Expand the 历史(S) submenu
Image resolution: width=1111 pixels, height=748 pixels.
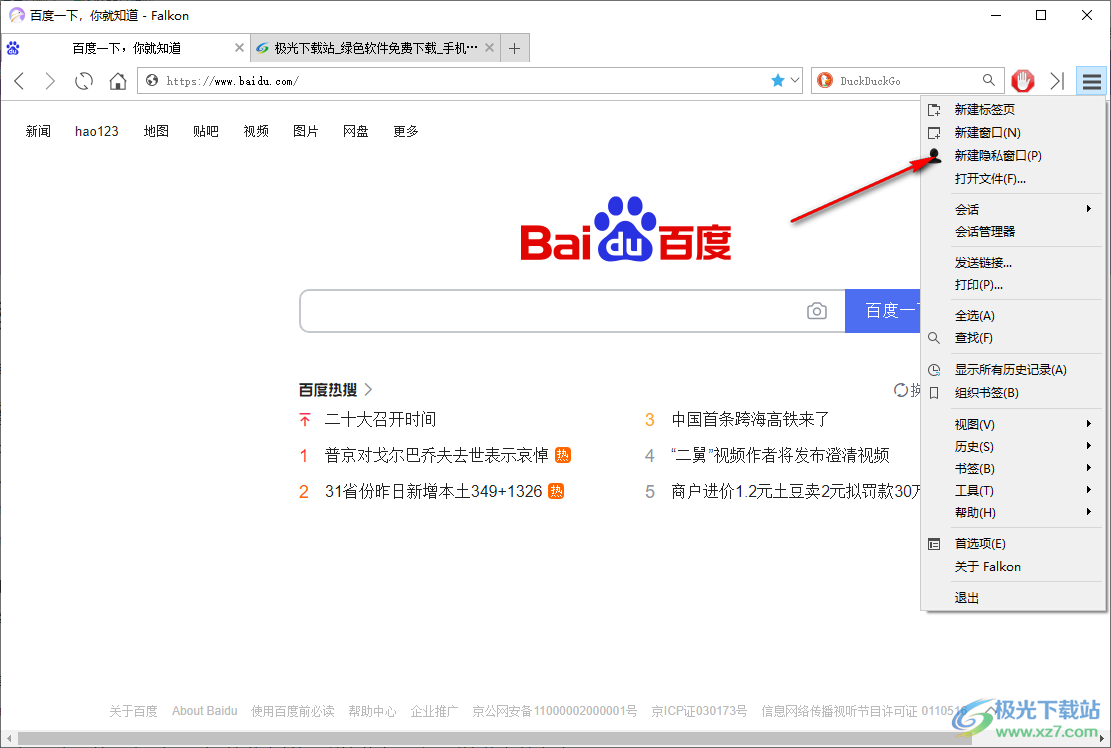pyautogui.click(x=1013, y=446)
